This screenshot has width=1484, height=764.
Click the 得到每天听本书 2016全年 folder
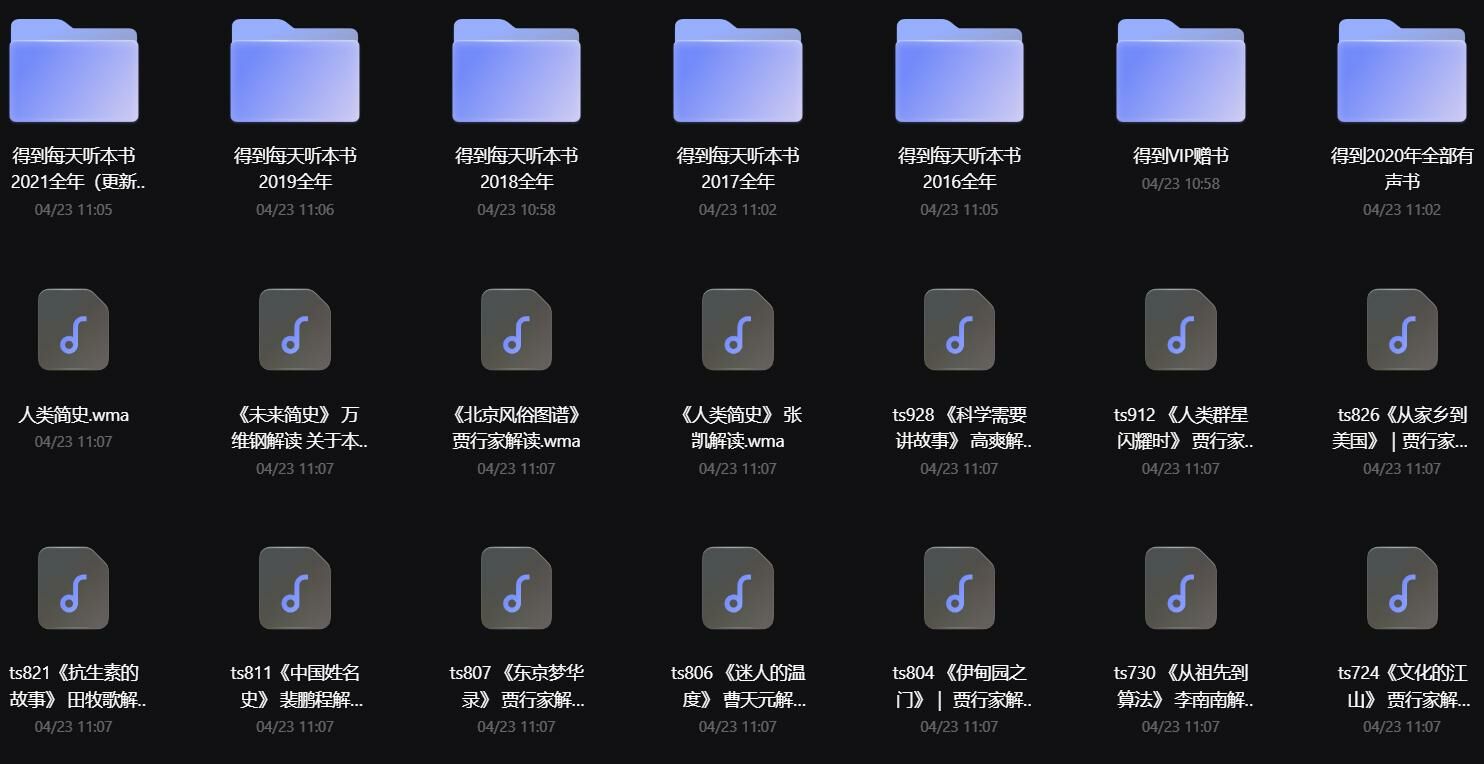(x=959, y=71)
